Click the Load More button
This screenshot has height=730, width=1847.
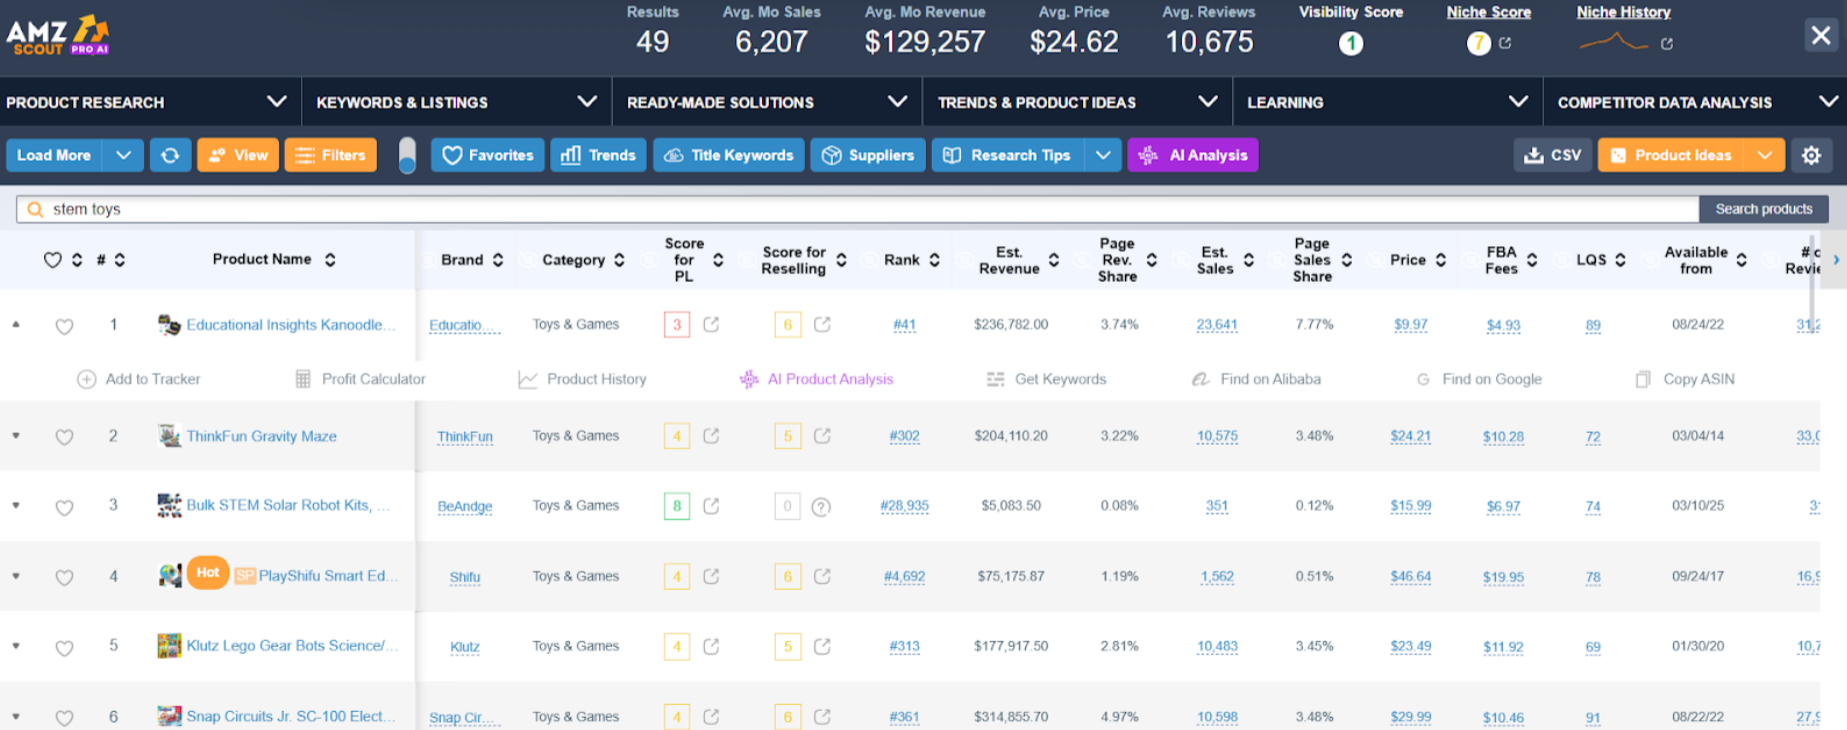pyautogui.click(x=54, y=155)
